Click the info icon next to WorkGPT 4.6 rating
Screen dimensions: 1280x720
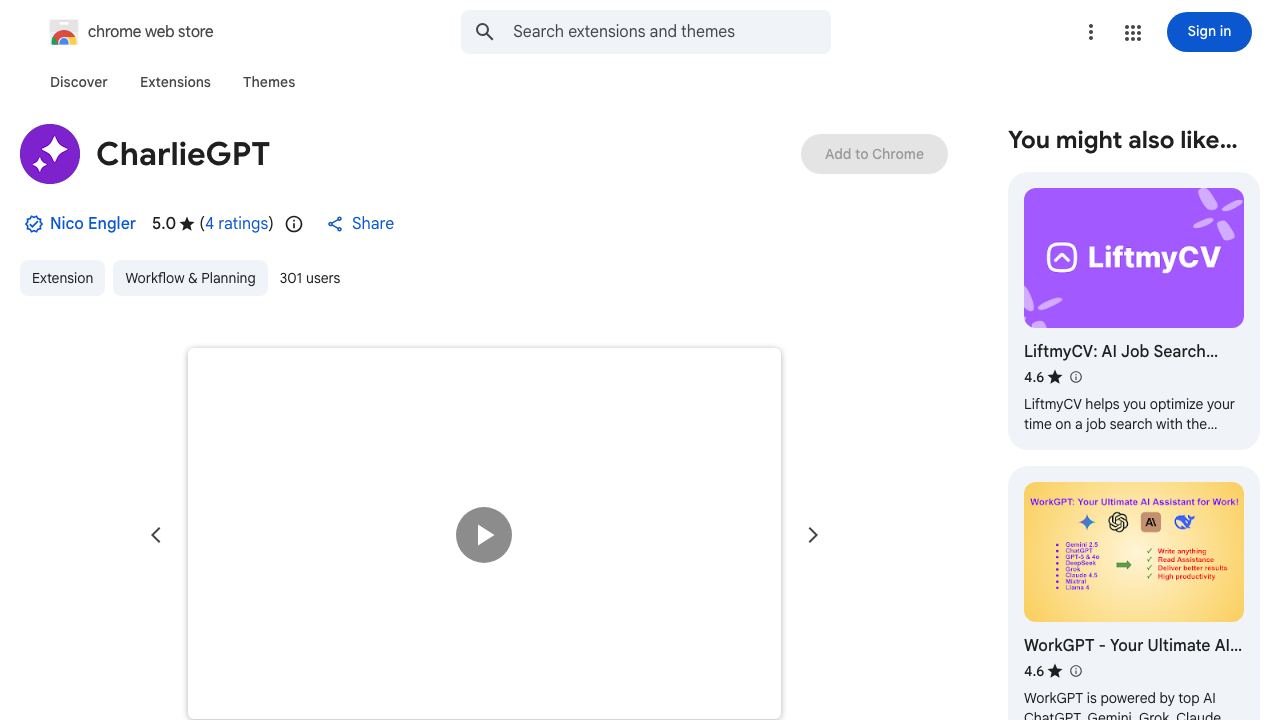click(x=1076, y=671)
